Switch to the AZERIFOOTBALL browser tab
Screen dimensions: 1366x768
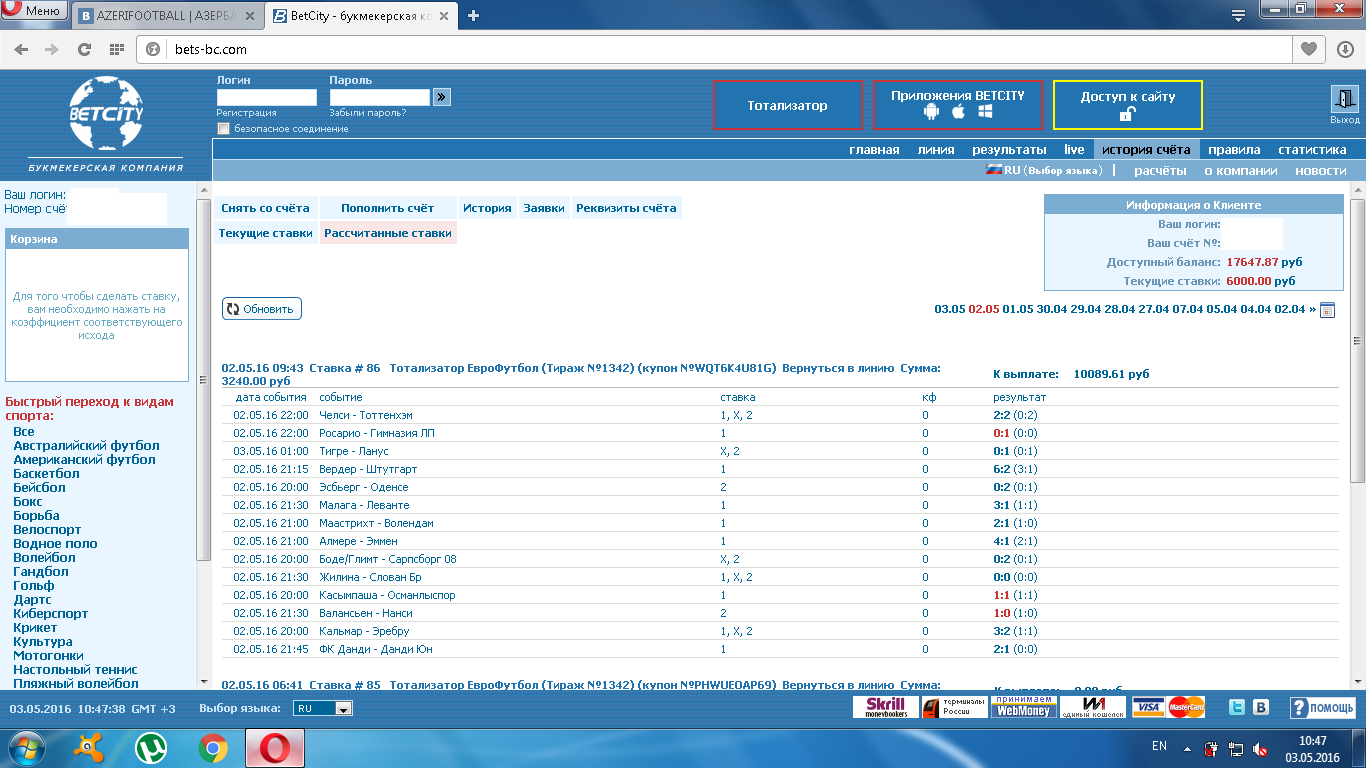pos(167,16)
